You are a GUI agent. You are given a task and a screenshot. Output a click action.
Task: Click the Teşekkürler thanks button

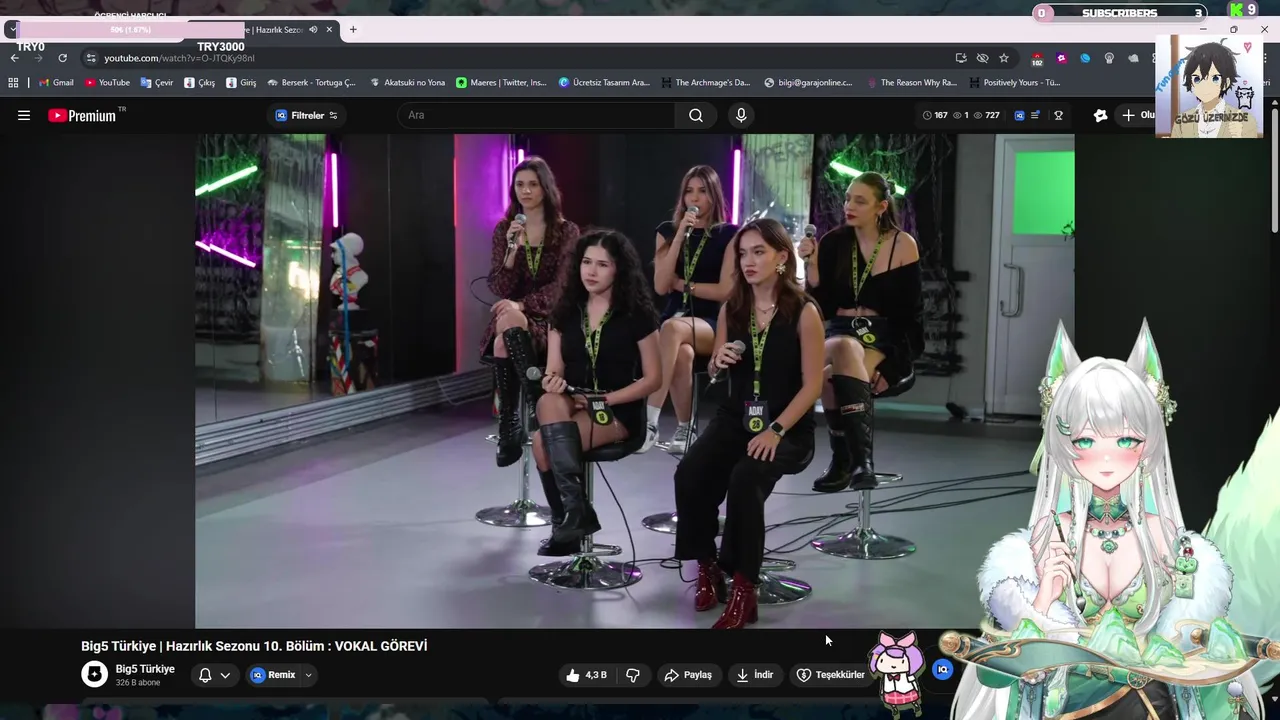[830, 675]
